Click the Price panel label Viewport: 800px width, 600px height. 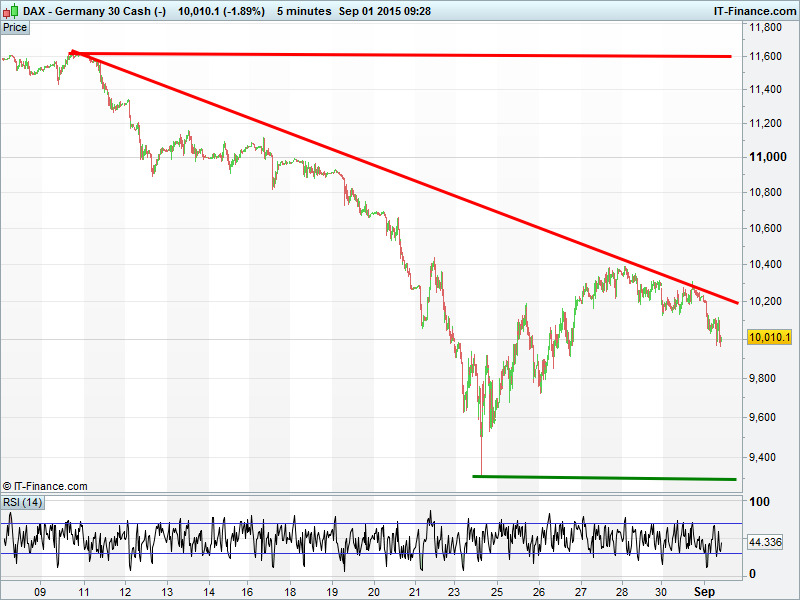pyautogui.click(x=15, y=27)
